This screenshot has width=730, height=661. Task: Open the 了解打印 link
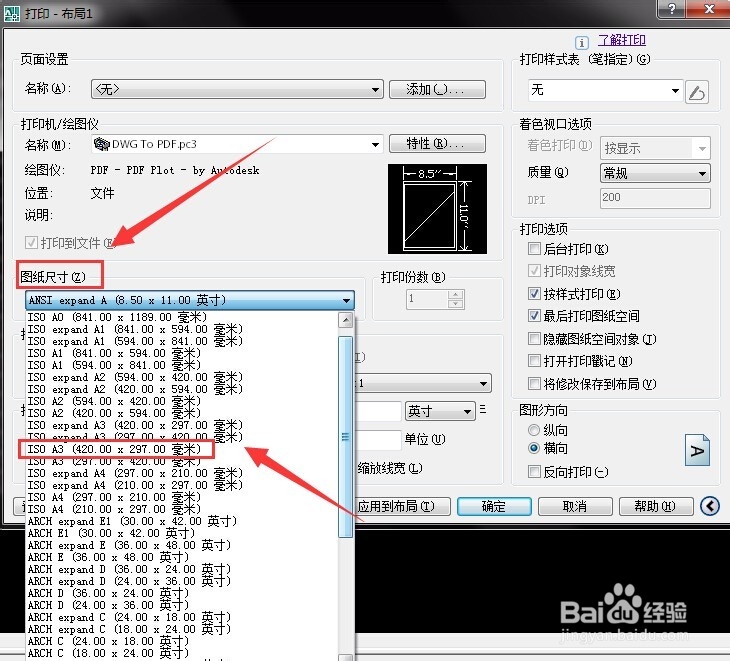(x=622, y=40)
